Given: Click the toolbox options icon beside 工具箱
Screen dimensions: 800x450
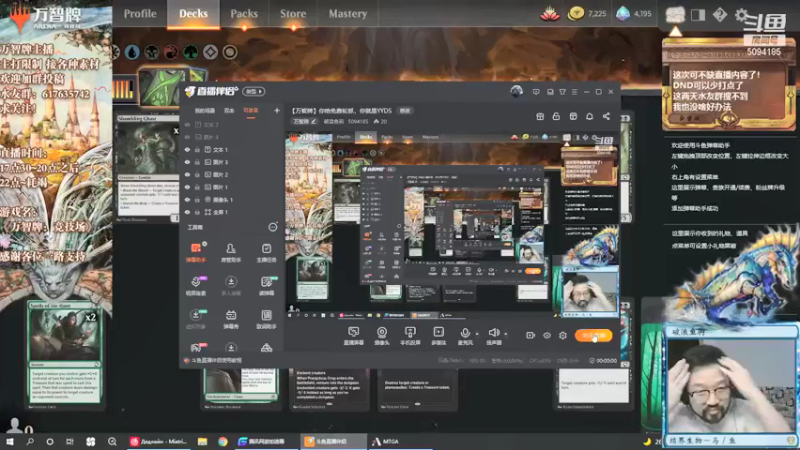Looking at the screenshot, I should [x=273, y=227].
